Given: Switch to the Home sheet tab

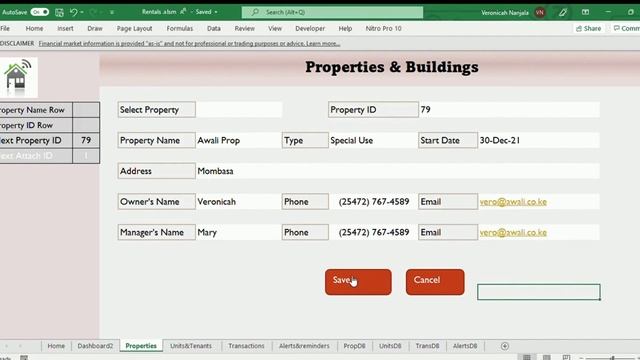Looking at the screenshot, I should [56, 346].
